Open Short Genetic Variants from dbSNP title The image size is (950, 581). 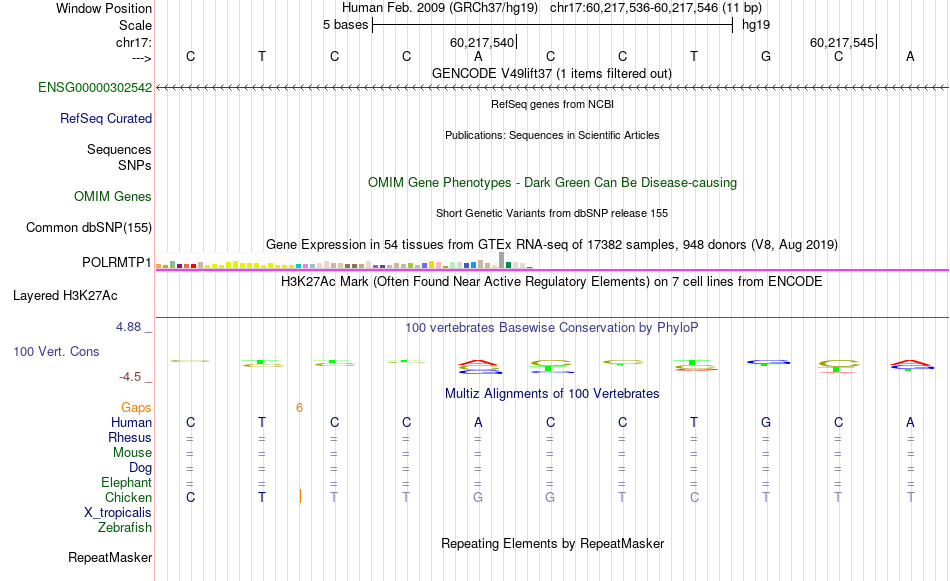[x=552, y=213]
